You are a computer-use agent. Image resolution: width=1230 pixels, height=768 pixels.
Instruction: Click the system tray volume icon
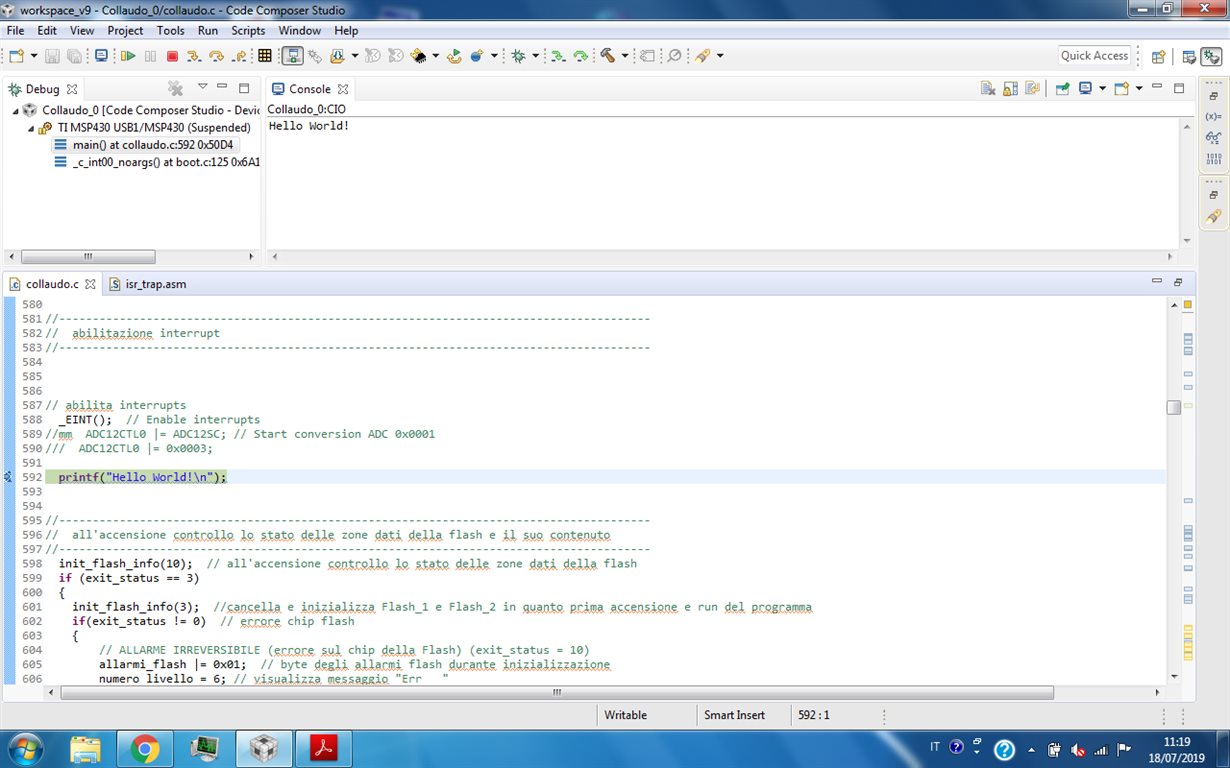click(x=1078, y=749)
